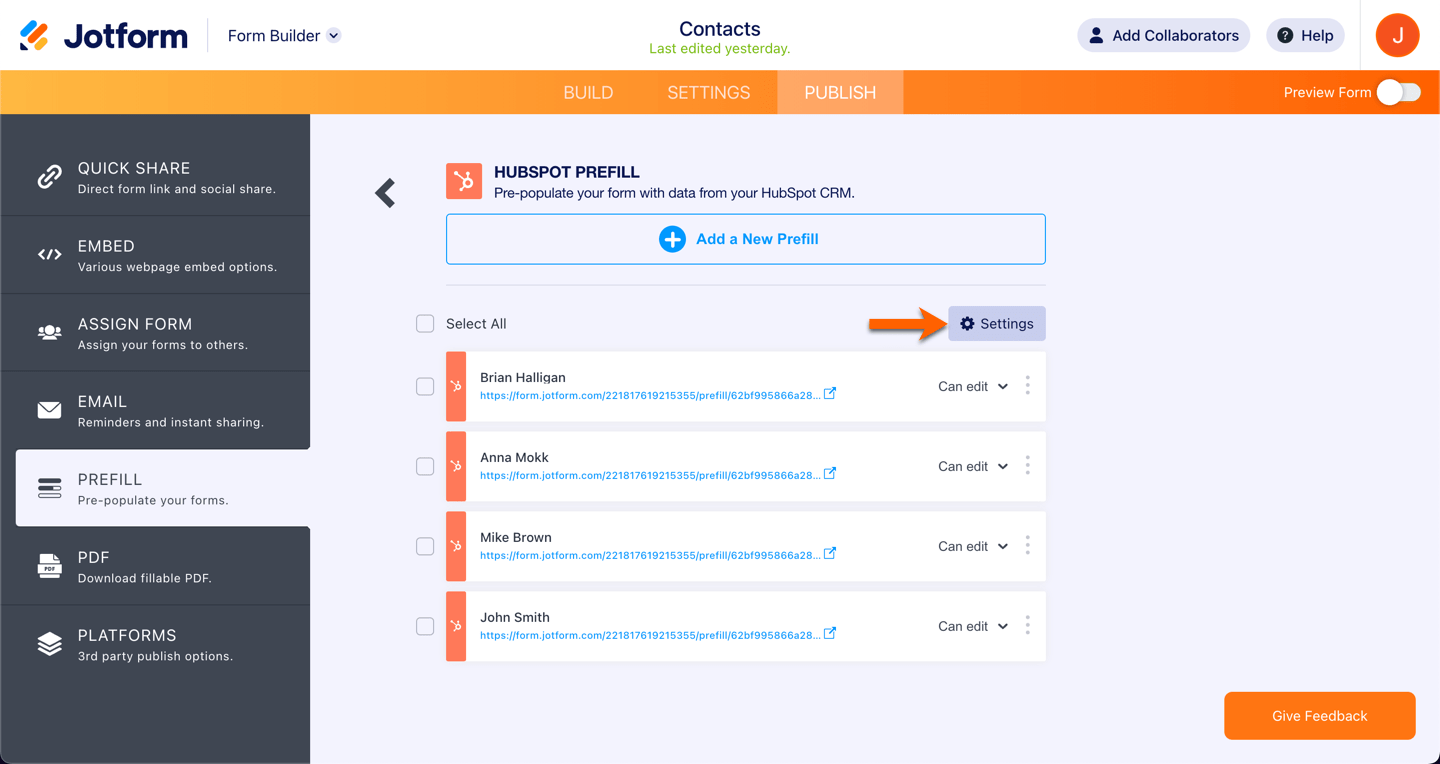This screenshot has height=764, width=1440.
Task: Click the HubSpot icon in the Prefill header
Action: (x=464, y=181)
